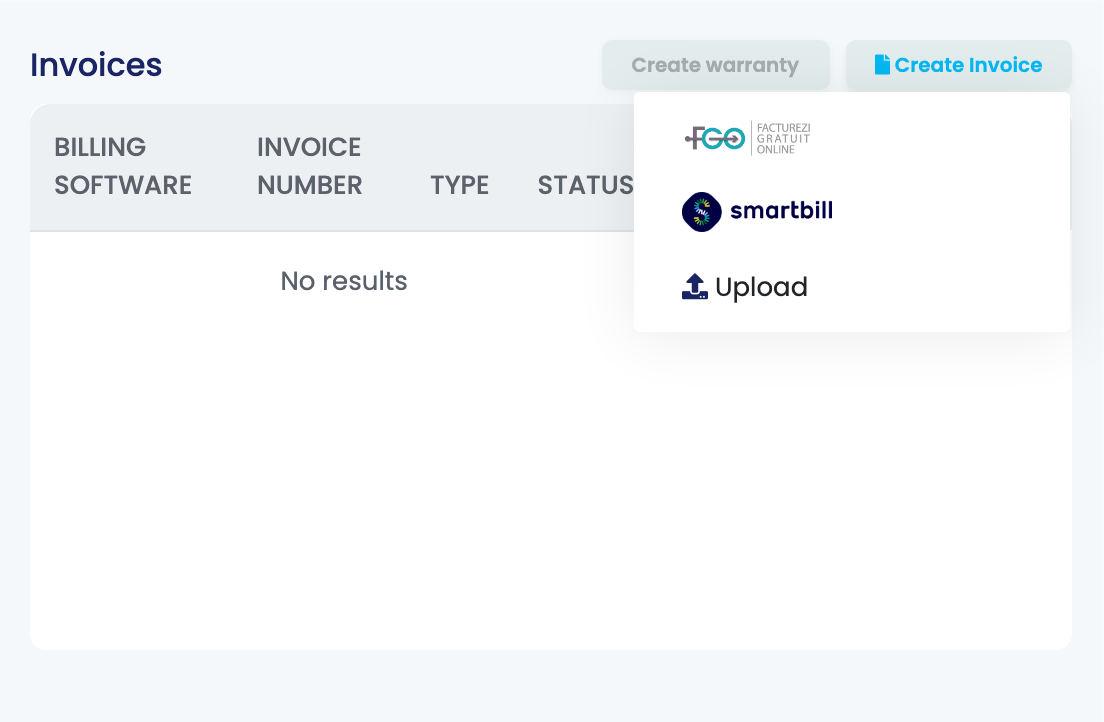Click the No results text
1104x722 pixels.
[344, 281]
